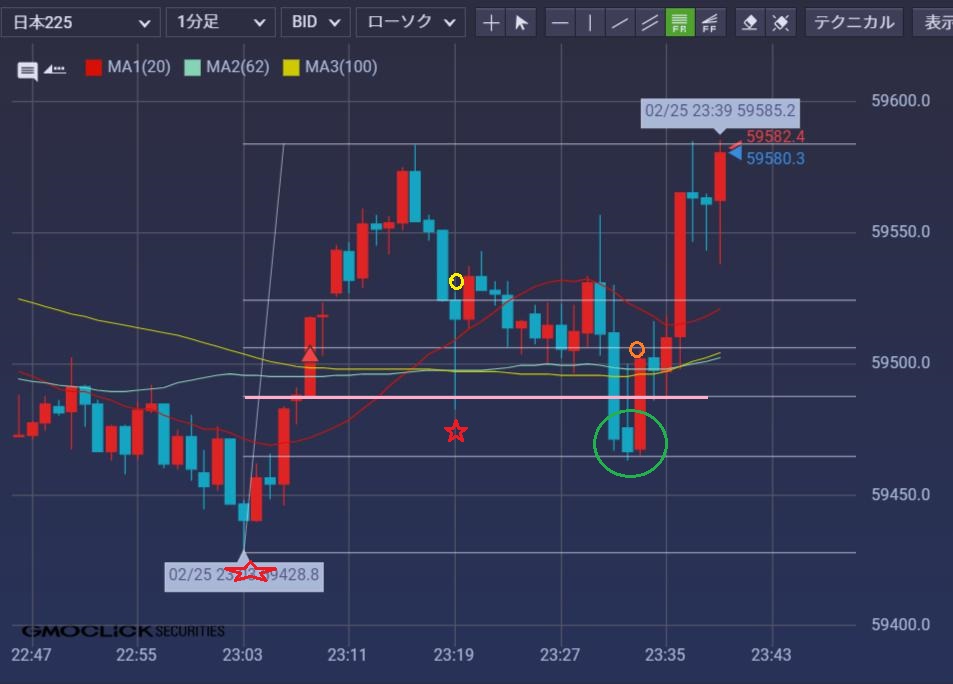Click the comment bubble legend icon
The width and height of the screenshot is (953, 684).
point(28,70)
